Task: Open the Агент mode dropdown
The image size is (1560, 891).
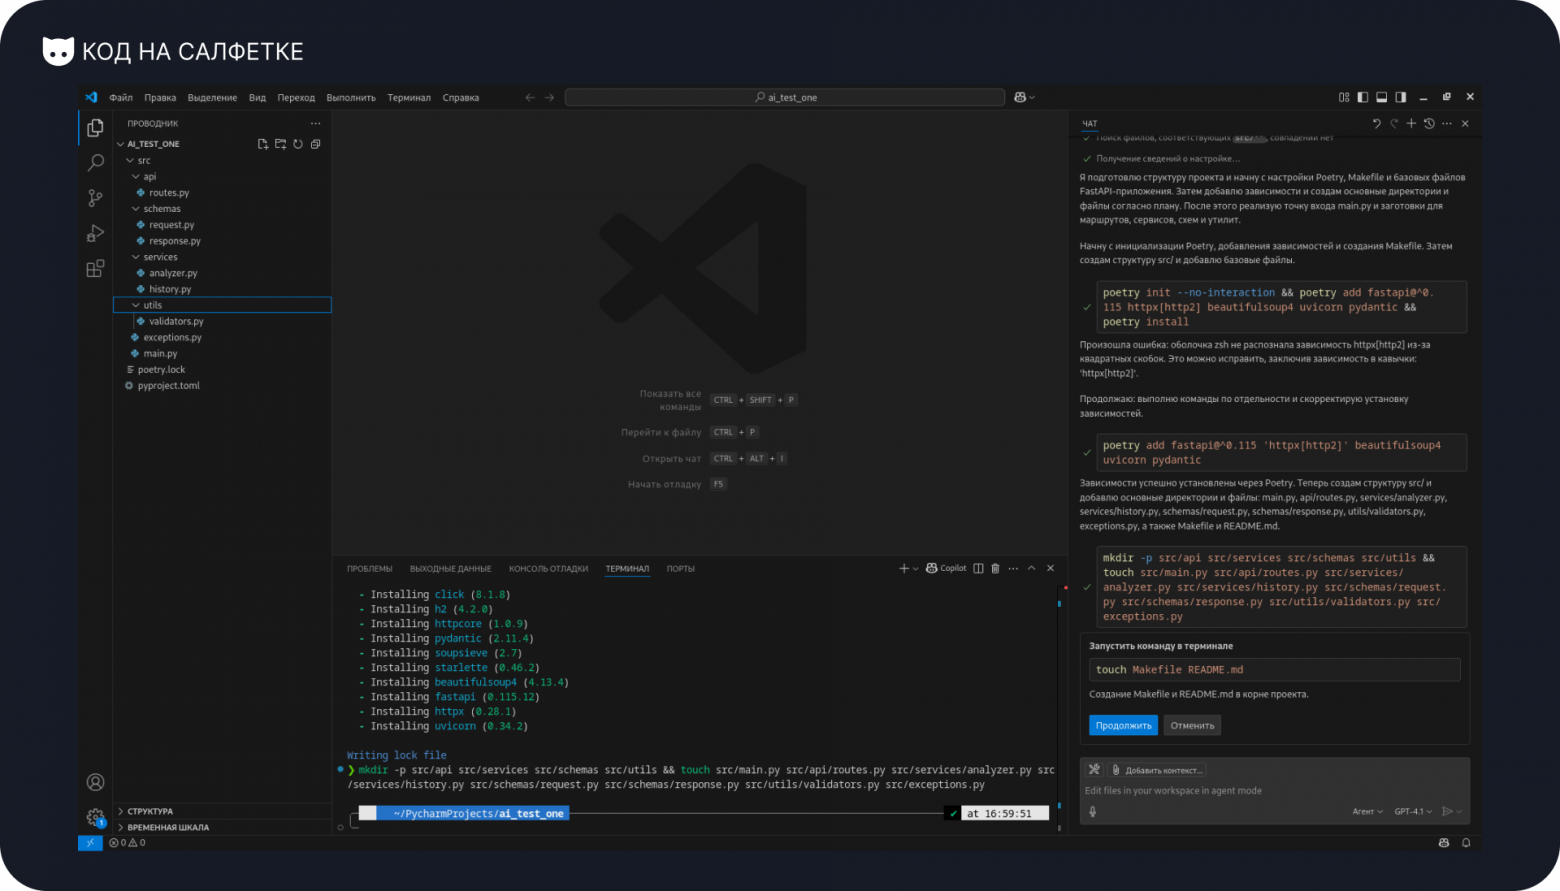Action: pyautogui.click(x=1367, y=812)
